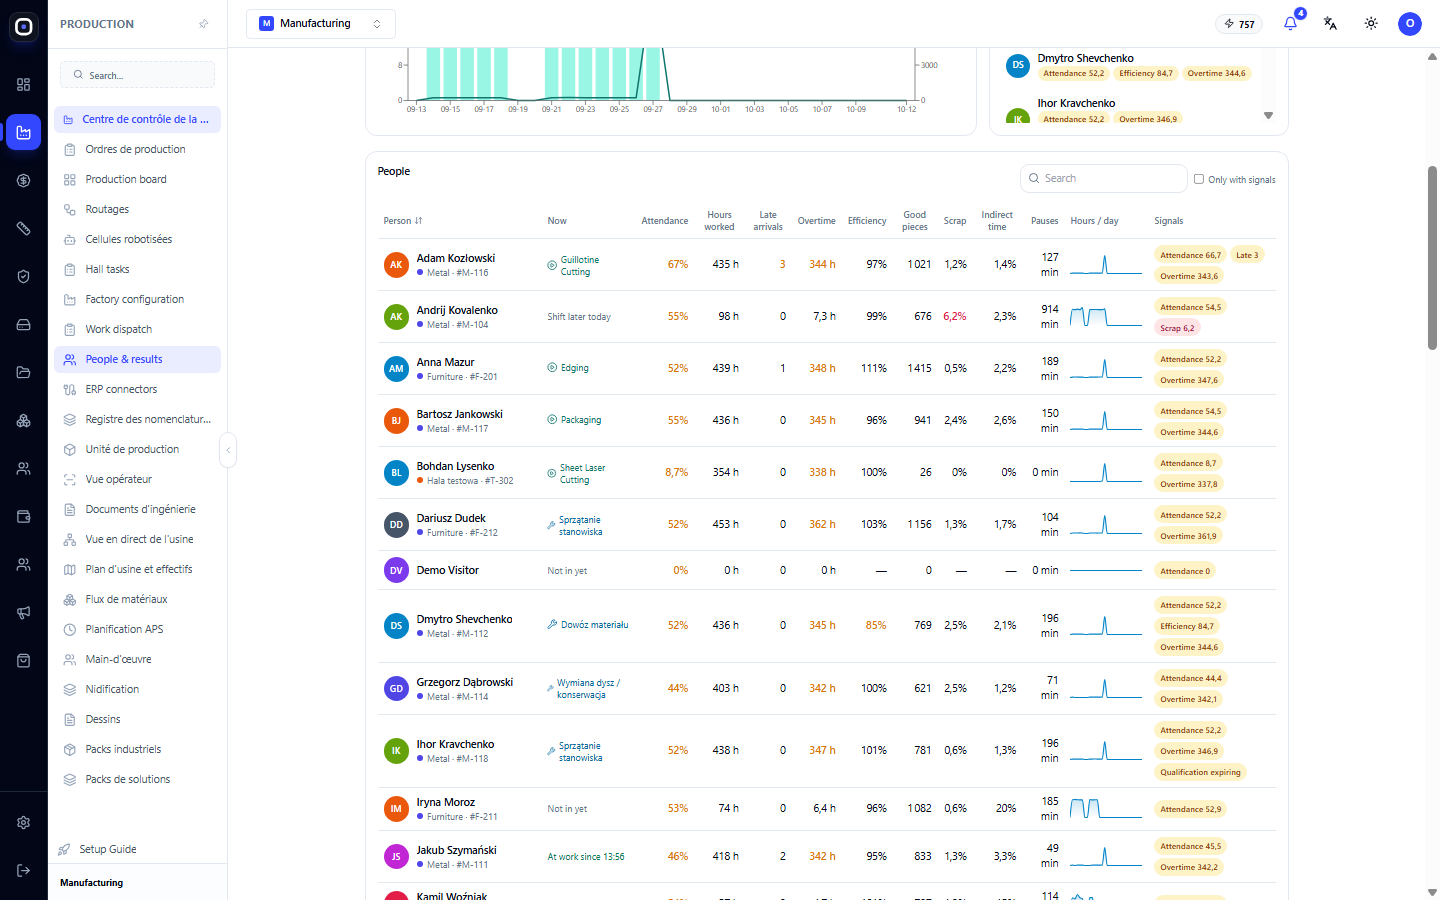The image size is (1440, 900).
Task: Sort the table by Person column
Action: coord(403,221)
